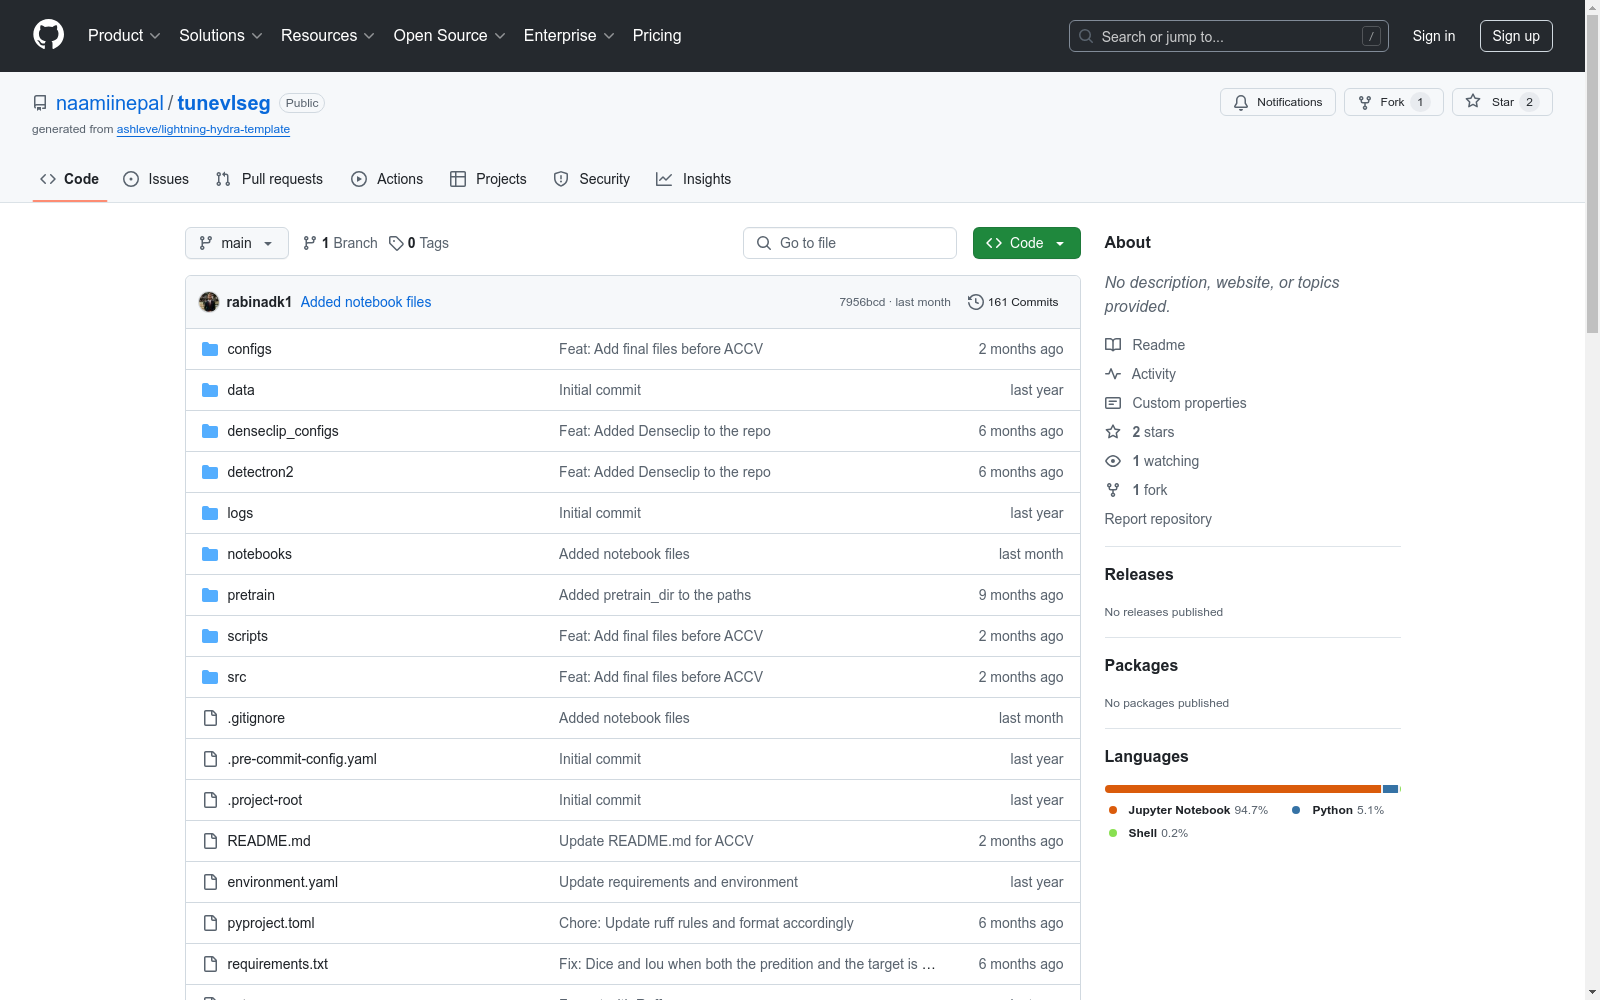Open the data folder
This screenshot has width=1600, height=1000.
(x=241, y=390)
